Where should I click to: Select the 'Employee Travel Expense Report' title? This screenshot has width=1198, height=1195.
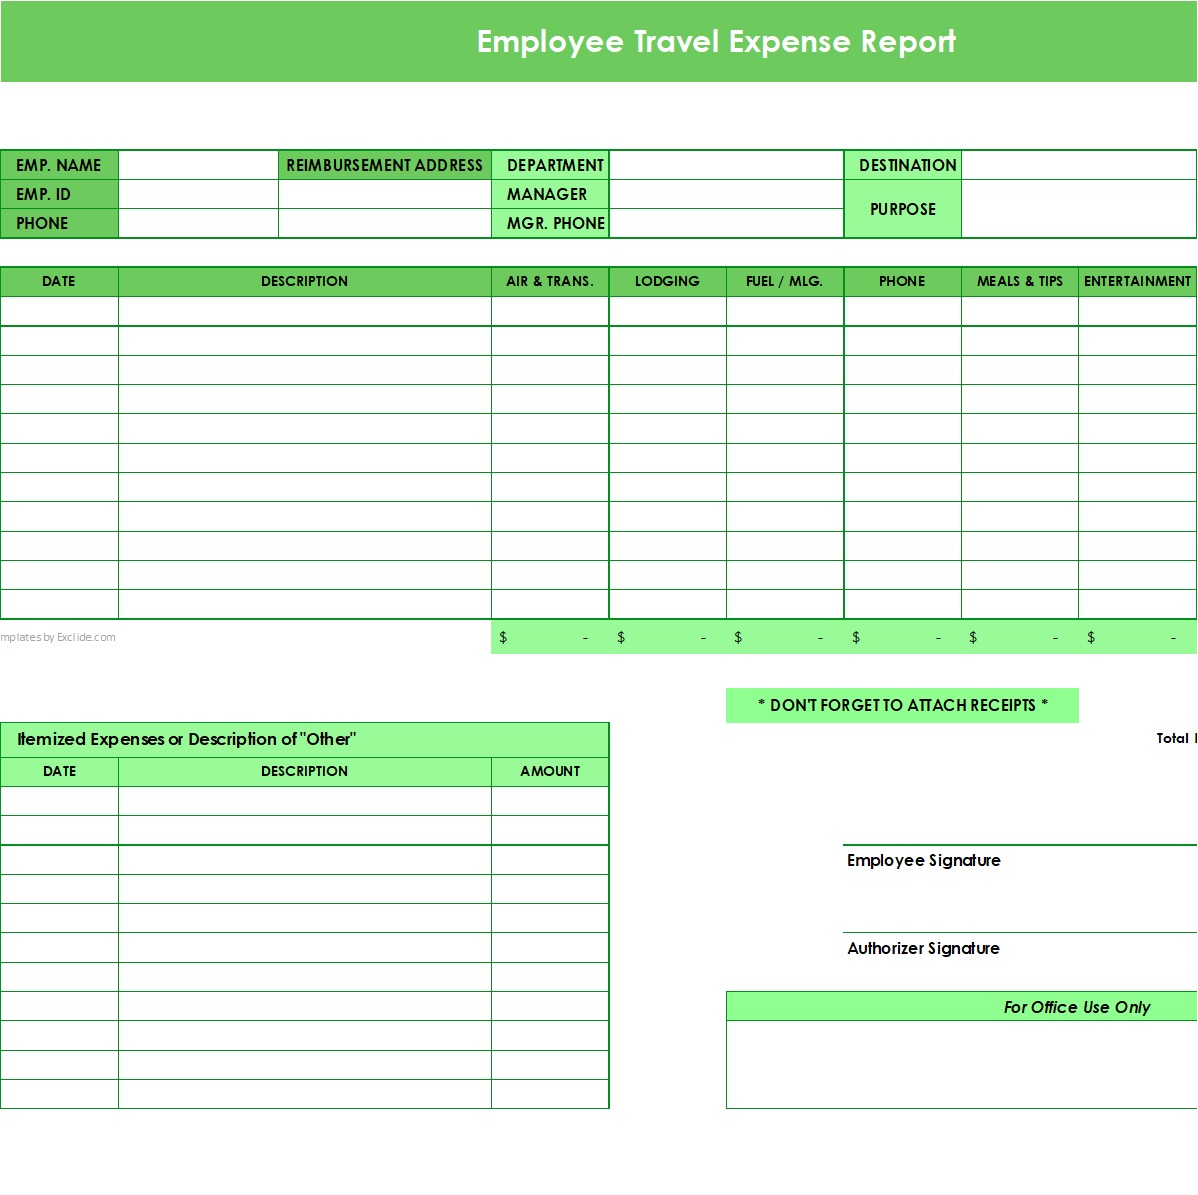click(716, 41)
